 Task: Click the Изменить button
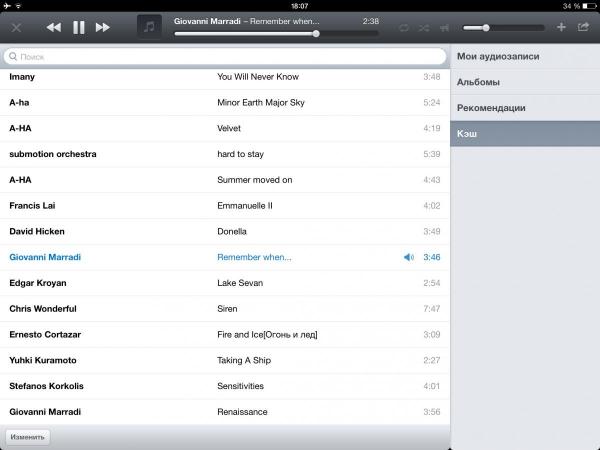tap(28, 437)
